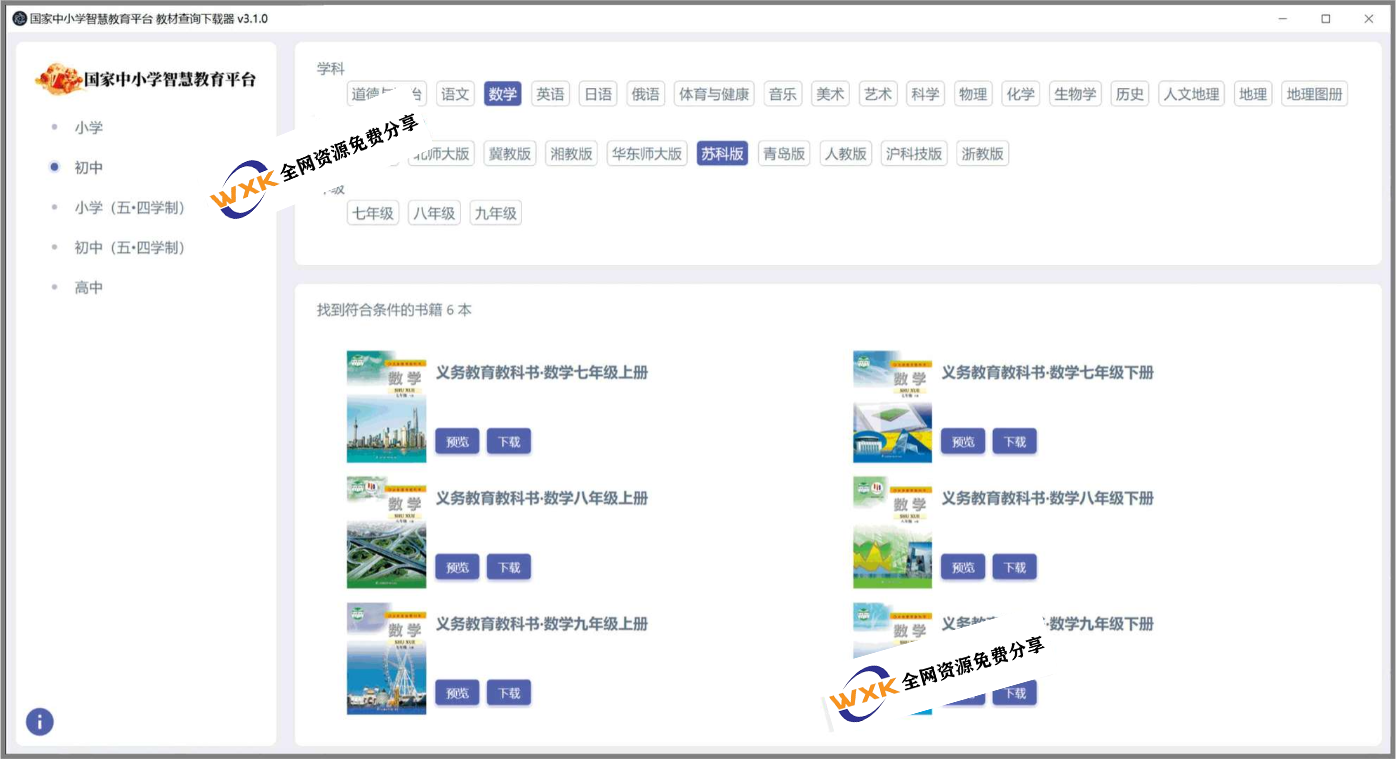Click the 七年级上册 book cover thumbnail
This screenshot has width=1397, height=759.
pyautogui.click(x=386, y=407)
